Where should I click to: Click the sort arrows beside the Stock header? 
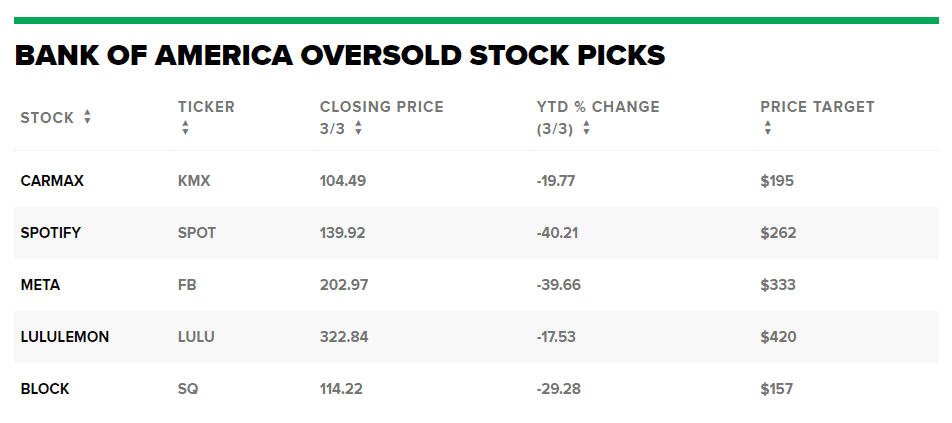[87, 118]
